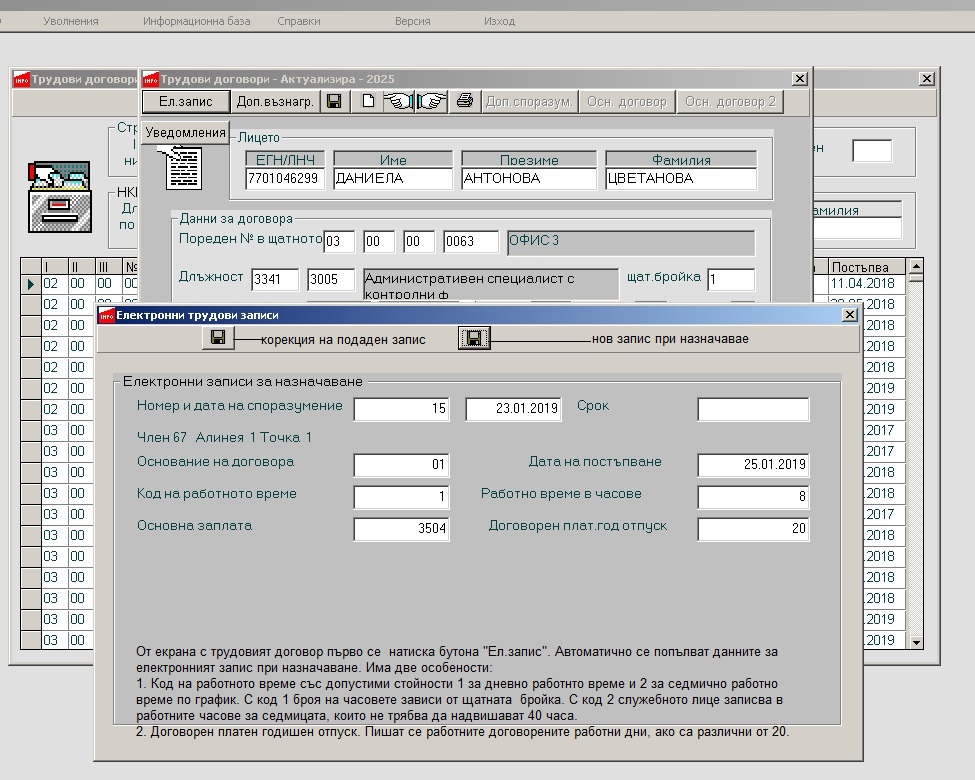Click scroll-down arrow of background table scrollbar
The width and height of the screenshot is (975, 780).
tap(915, 642)
